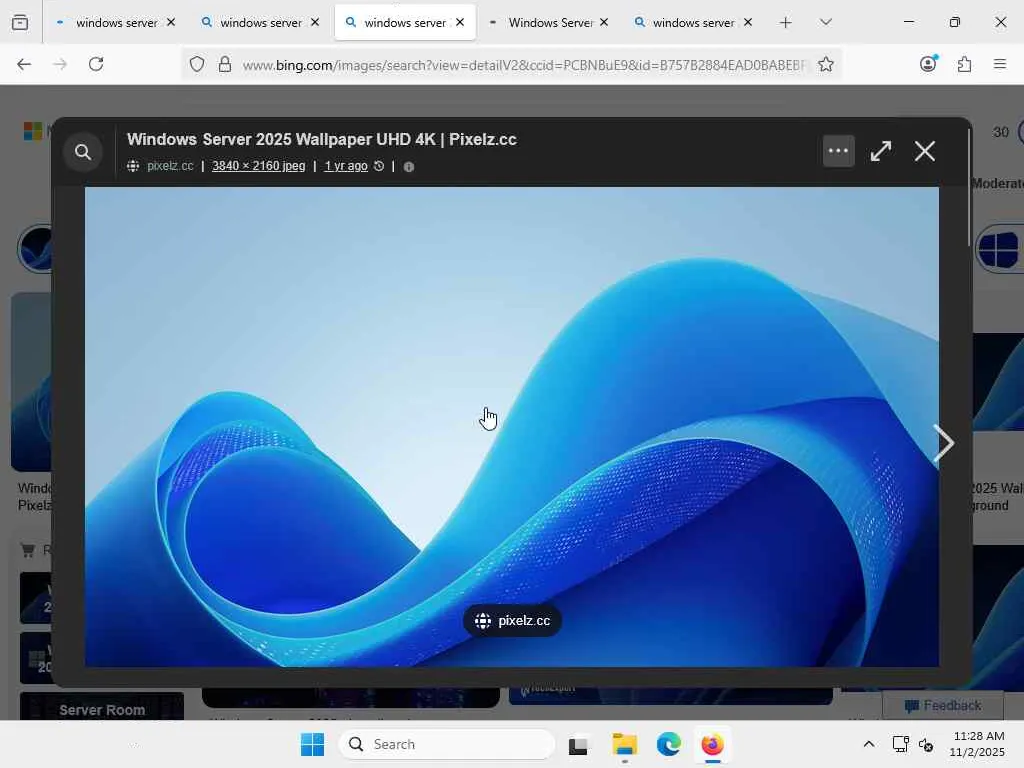
Task: Open Task View on taskbar
Action: [578, 745]
